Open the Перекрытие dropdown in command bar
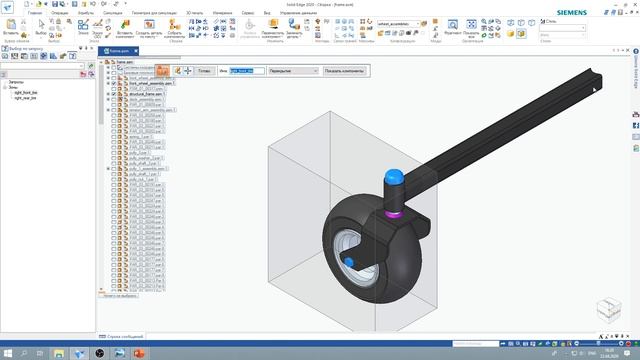 [293, 71]
